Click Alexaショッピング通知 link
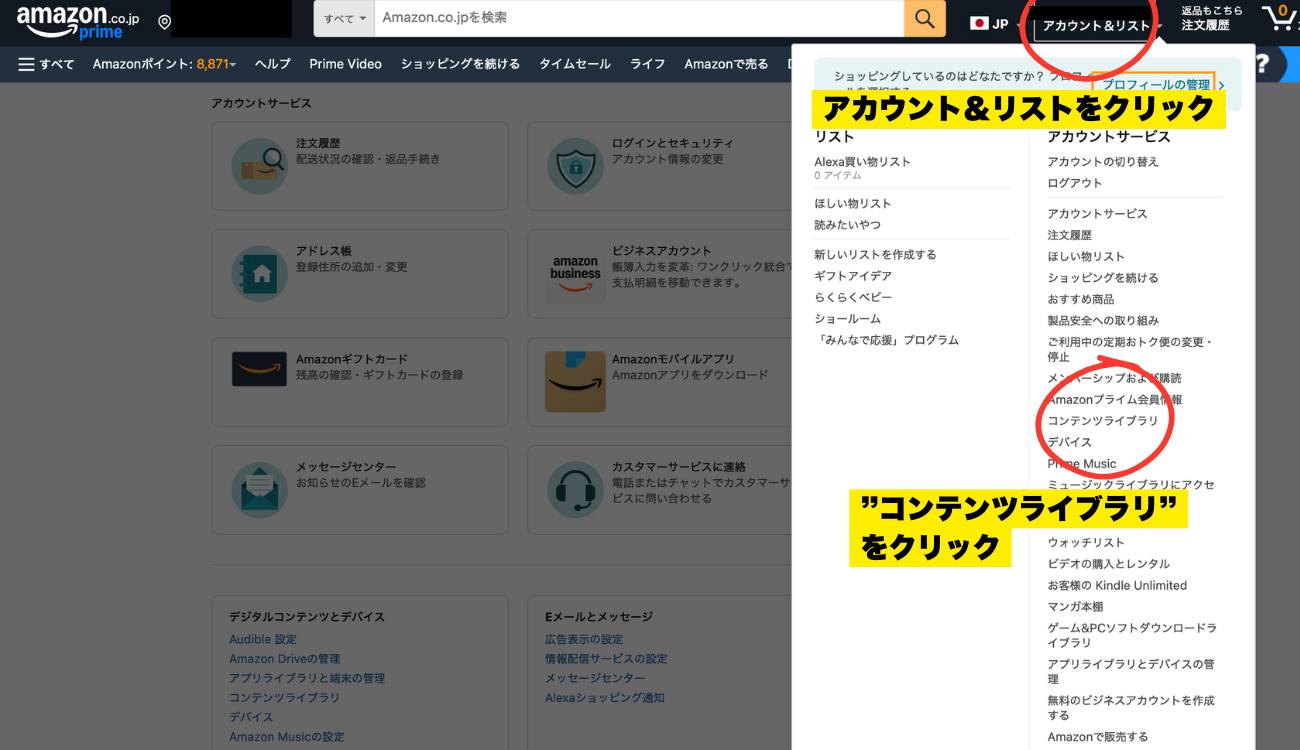The height and width of the screenshot is (750, 1300). pyautogui.click(x=604, y=698)
